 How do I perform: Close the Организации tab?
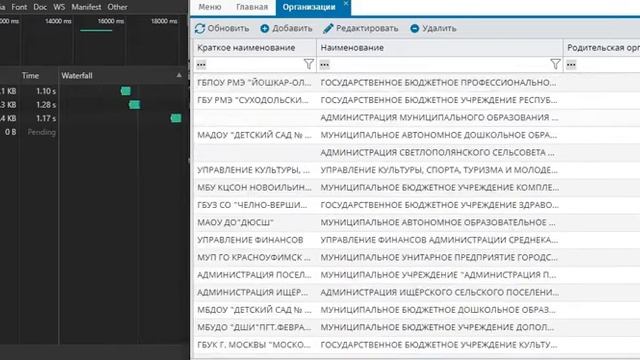click(x=346, y=3)
